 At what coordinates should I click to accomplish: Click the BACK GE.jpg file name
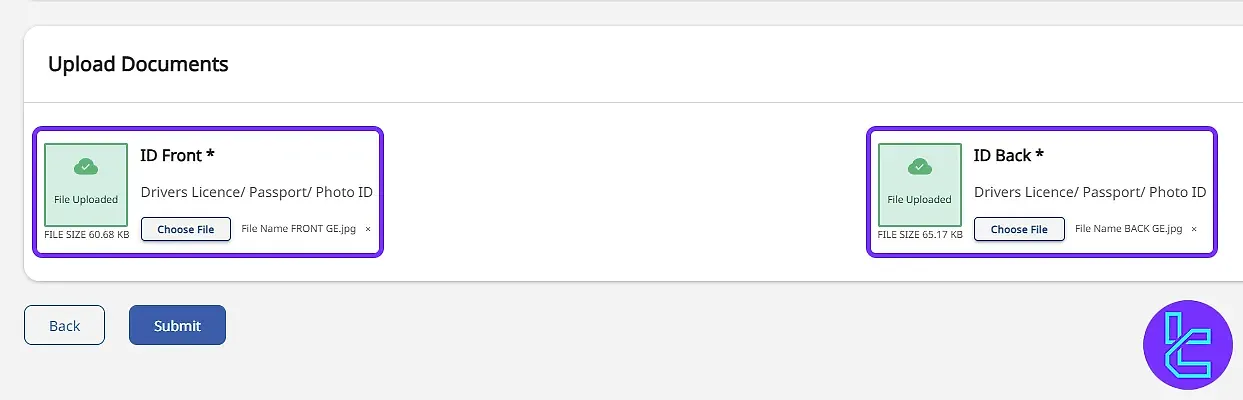click(x=1129, y=229)
